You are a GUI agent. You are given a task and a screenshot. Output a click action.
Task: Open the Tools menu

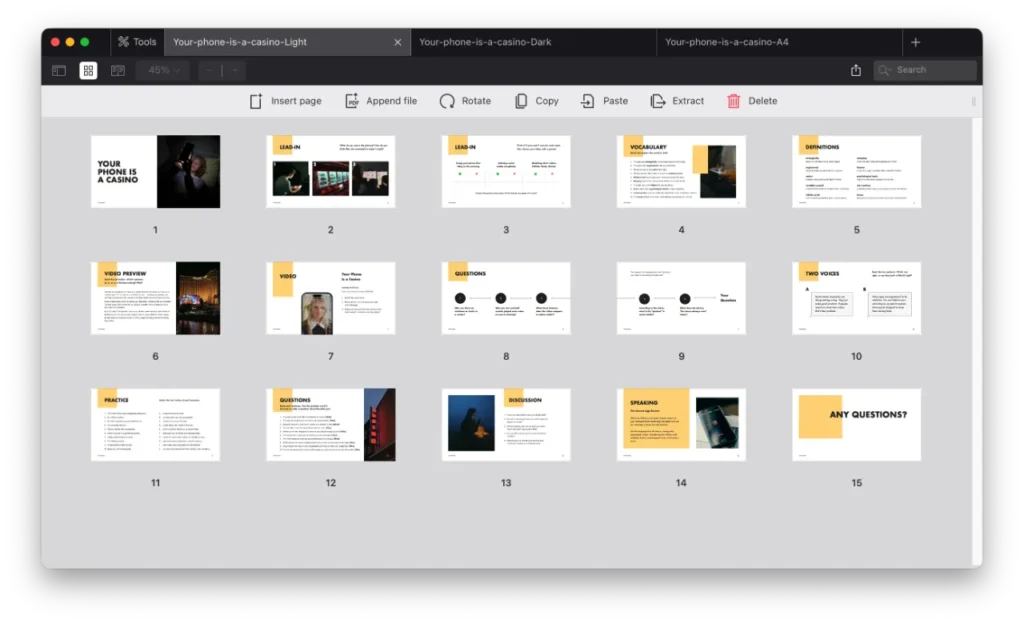click(x=137, y=42)
